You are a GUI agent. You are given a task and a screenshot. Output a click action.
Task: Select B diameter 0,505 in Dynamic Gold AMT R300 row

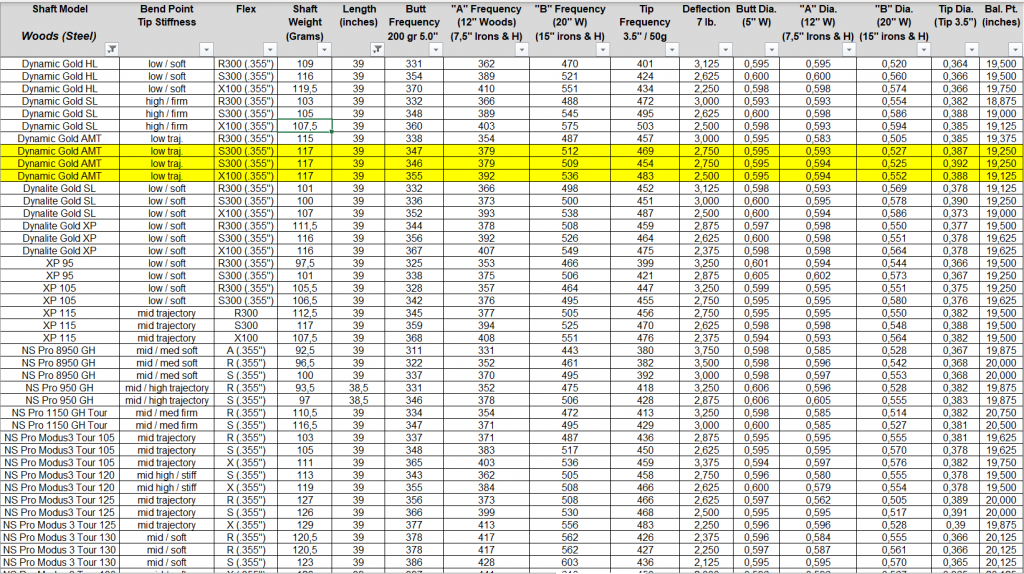[x=894, y=138]
